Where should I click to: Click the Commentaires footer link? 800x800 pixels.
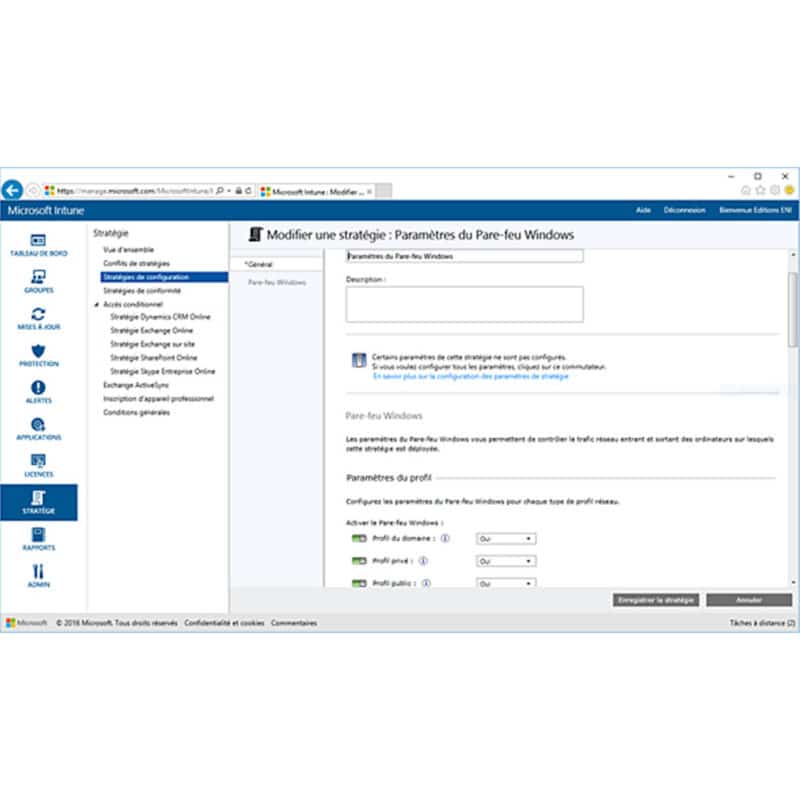tap(294, 623)
